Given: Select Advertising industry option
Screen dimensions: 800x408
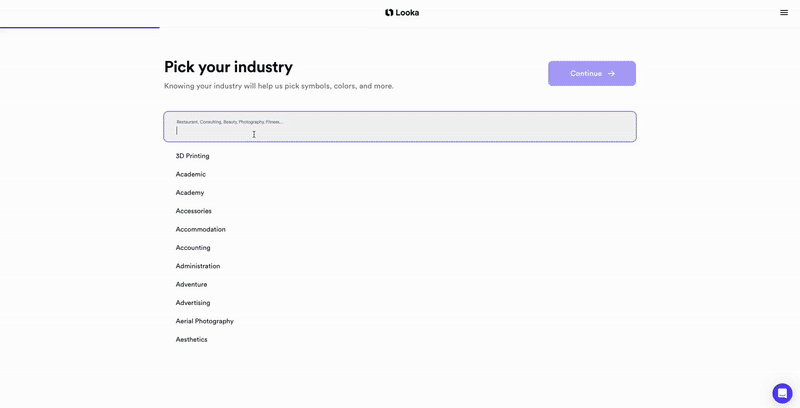Looking at the screenshot, I should coord(193,303).
